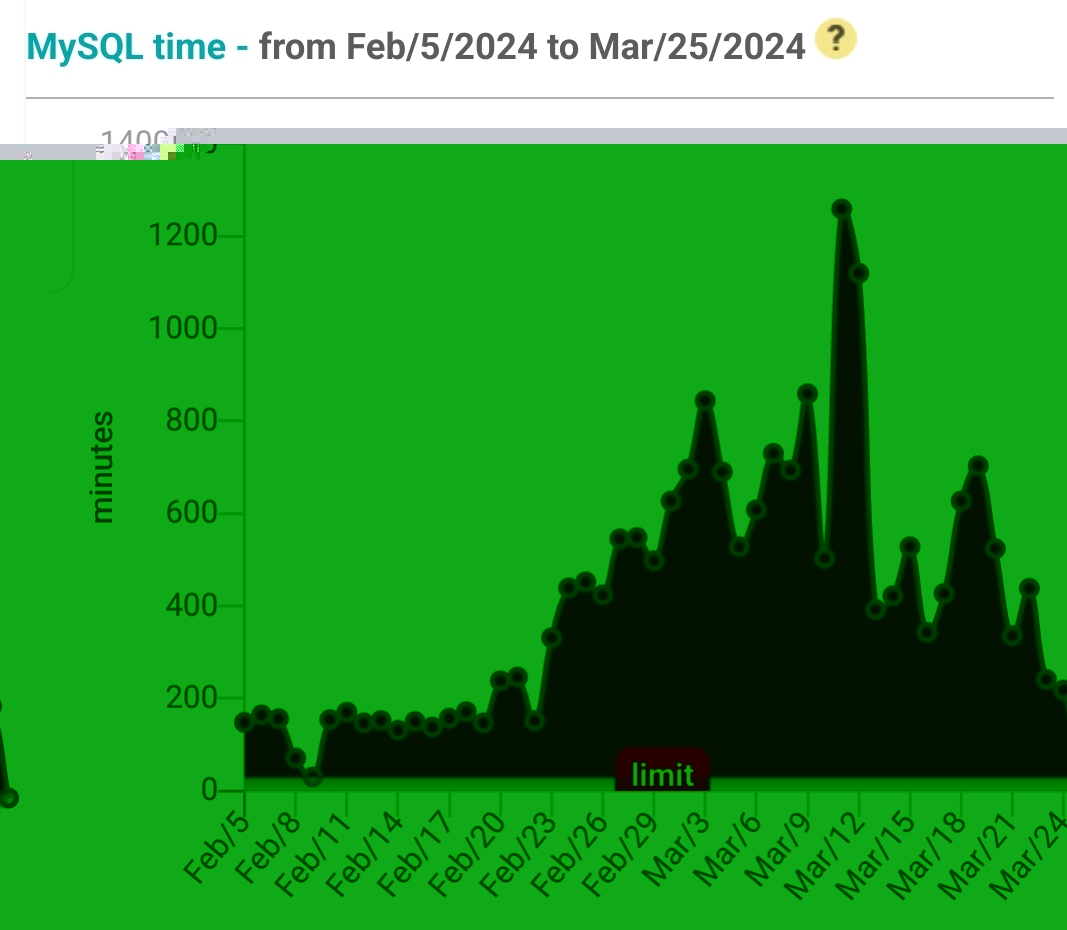Click the first data point at Feb/5
The width and height of the screenshot is (1067, 930).
click(x=244, y=723)
